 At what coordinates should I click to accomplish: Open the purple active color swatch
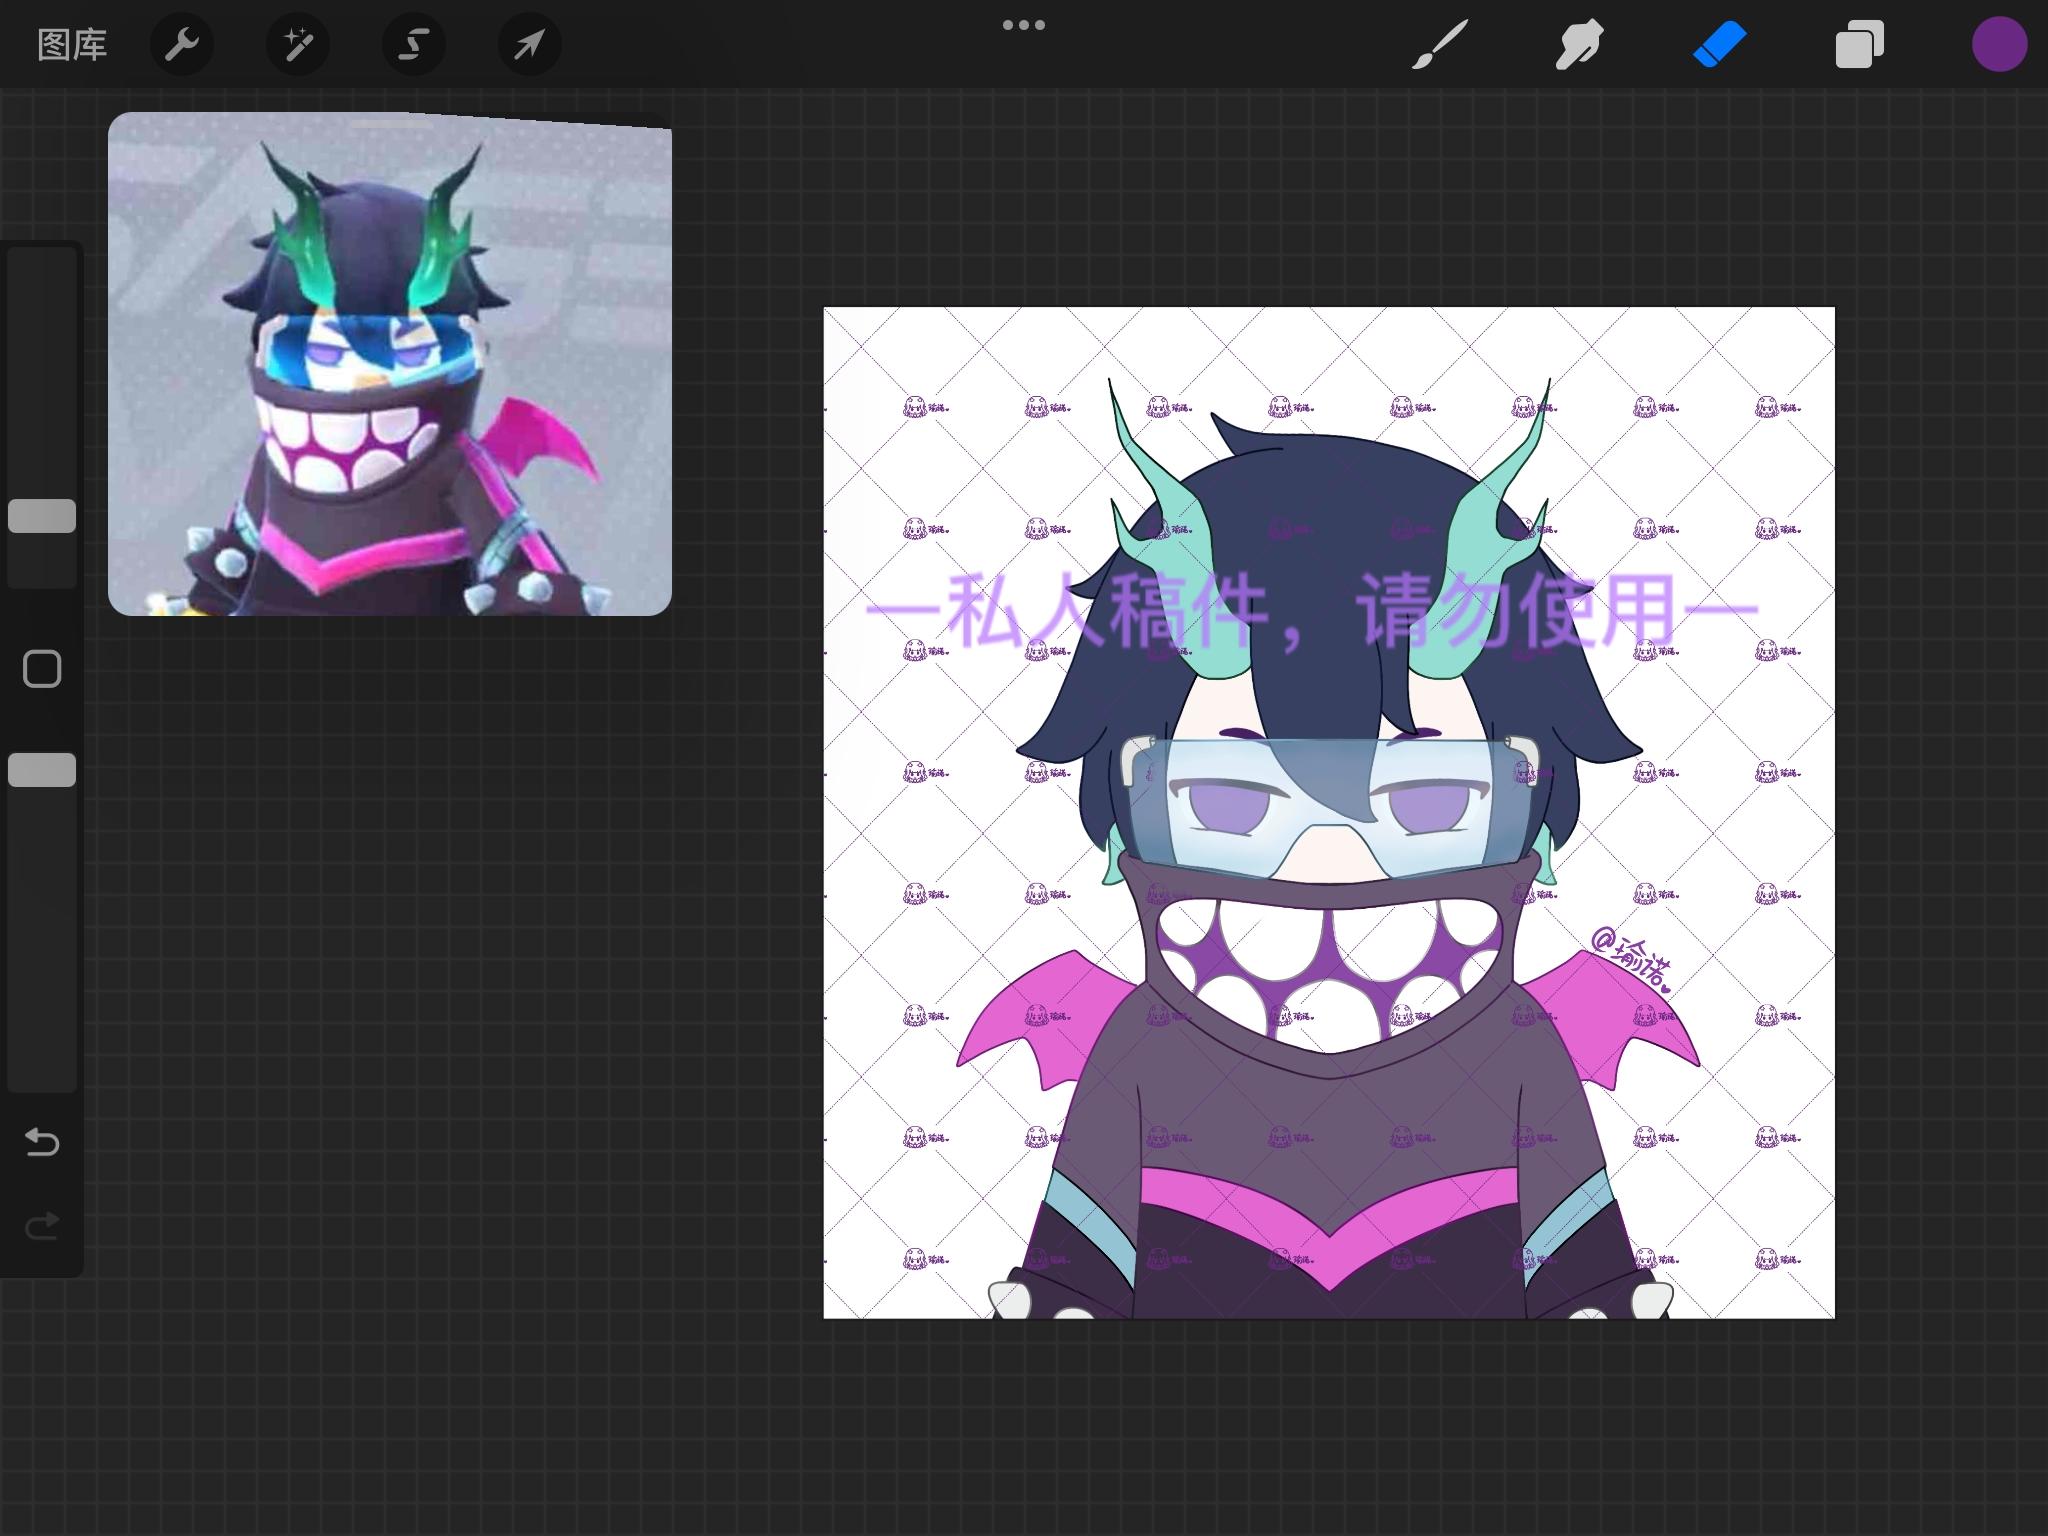pos(1999,45)
